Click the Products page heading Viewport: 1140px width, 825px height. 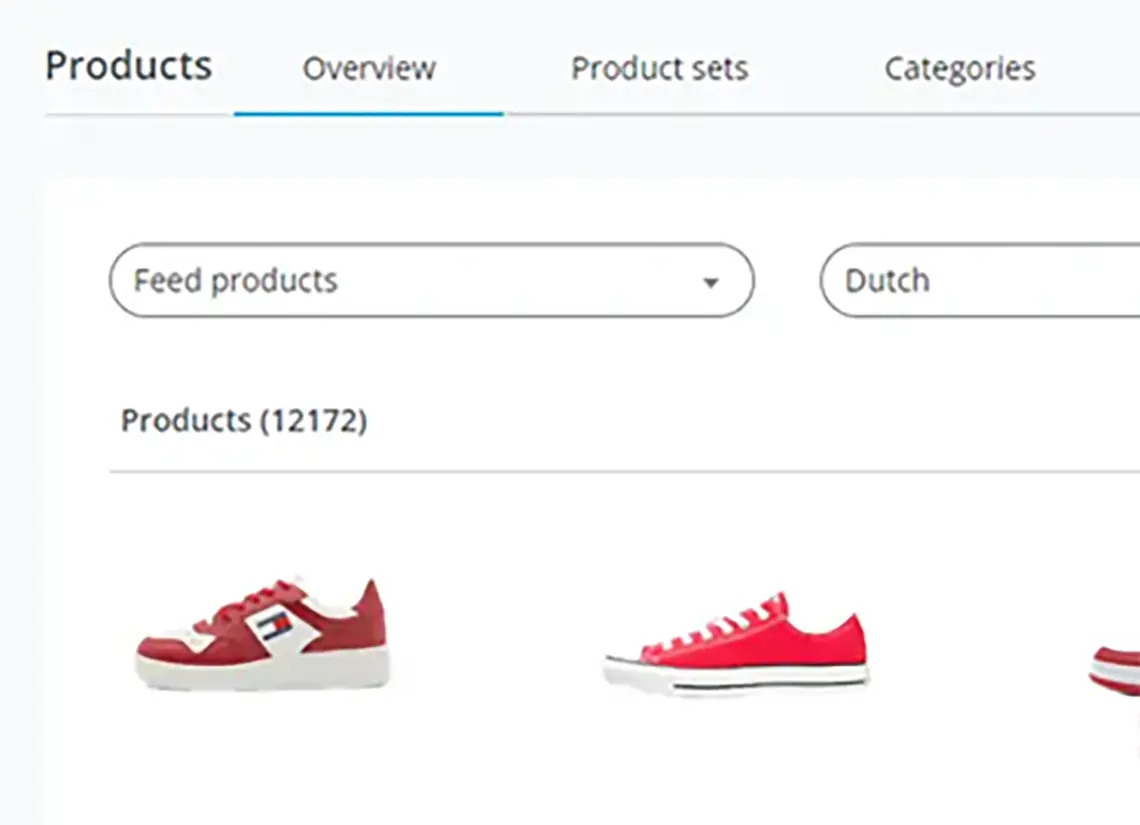[129, 66]
